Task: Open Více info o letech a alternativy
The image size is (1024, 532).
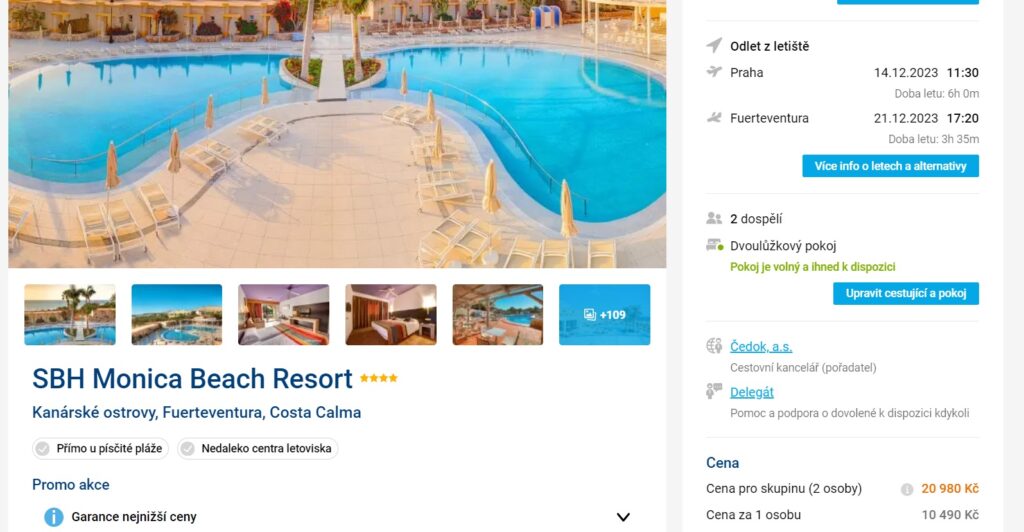Action: 890,166
